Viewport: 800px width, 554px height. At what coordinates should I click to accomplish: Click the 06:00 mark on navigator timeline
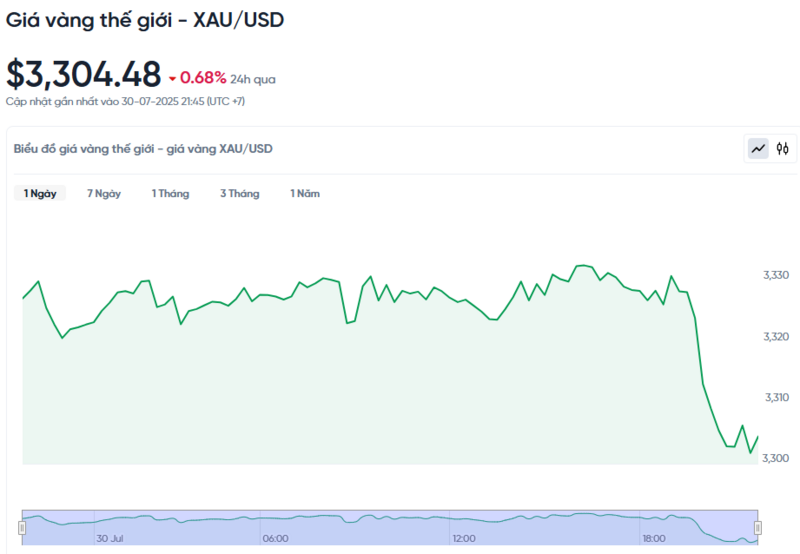(x=275, y=538)
